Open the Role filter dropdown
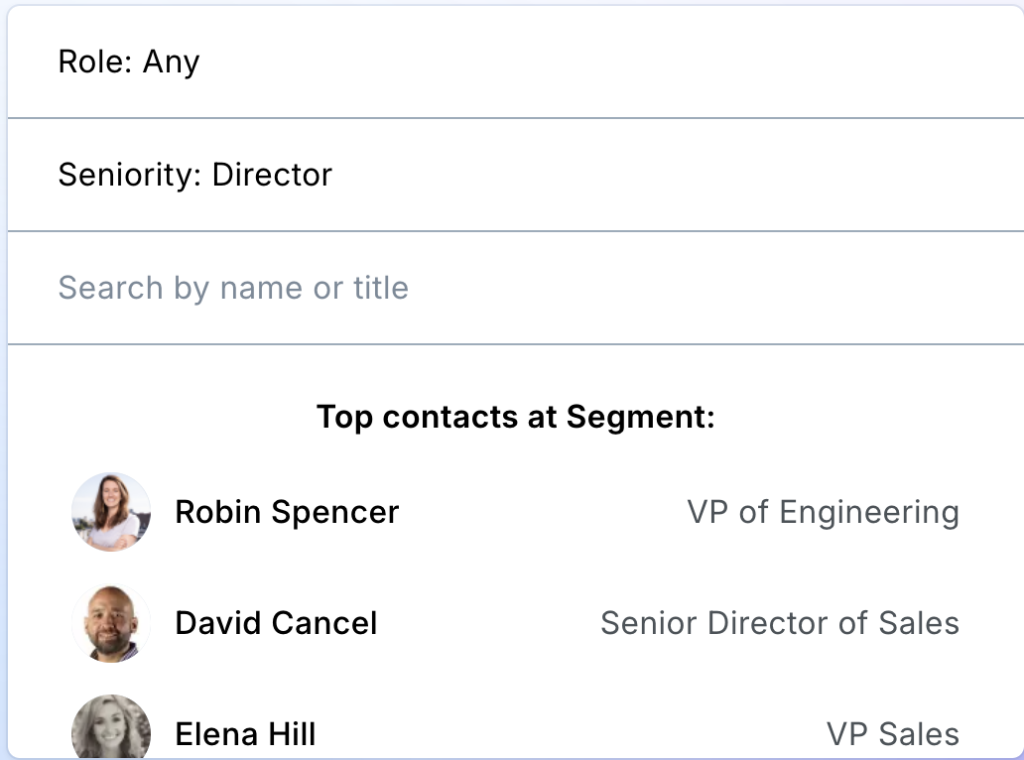The width and height of the screenshot is (1024, 760). click(515, 62)
